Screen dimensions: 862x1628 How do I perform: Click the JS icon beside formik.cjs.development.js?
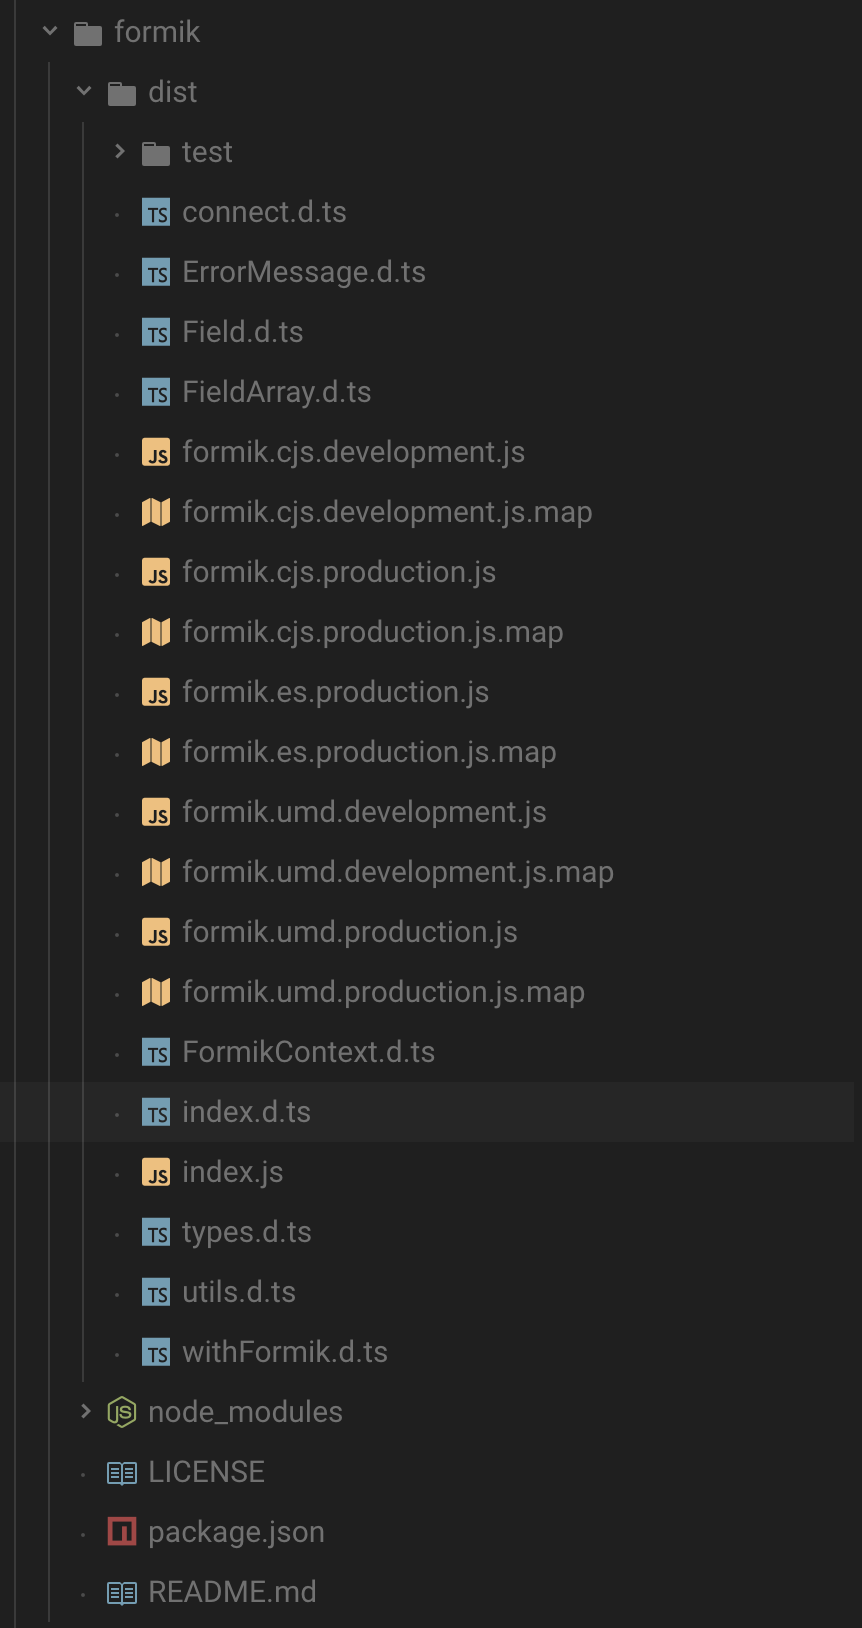(157, 452)
